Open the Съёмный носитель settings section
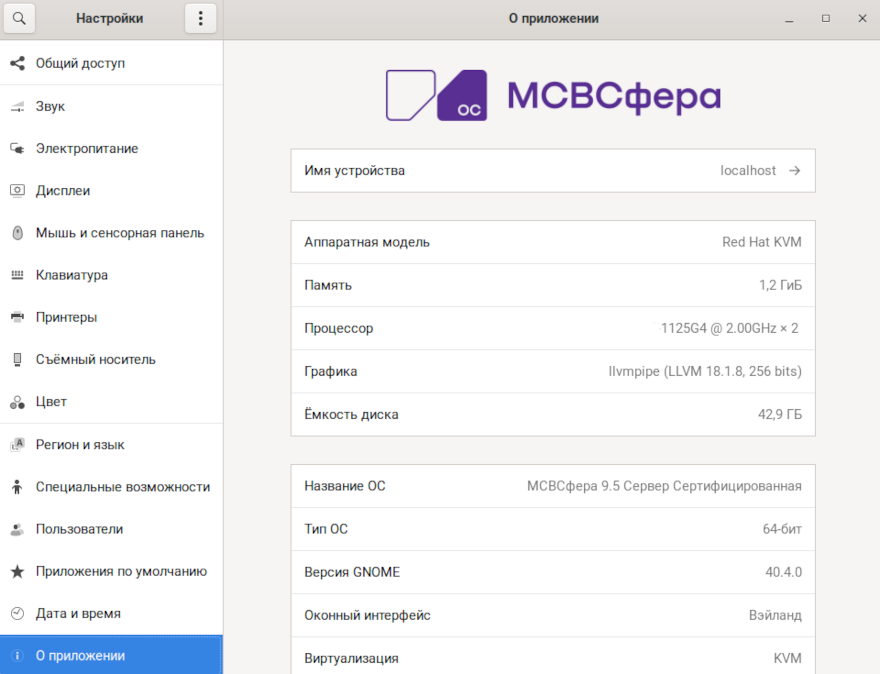The height and width of the screenshot is (674, 880). 95,359
